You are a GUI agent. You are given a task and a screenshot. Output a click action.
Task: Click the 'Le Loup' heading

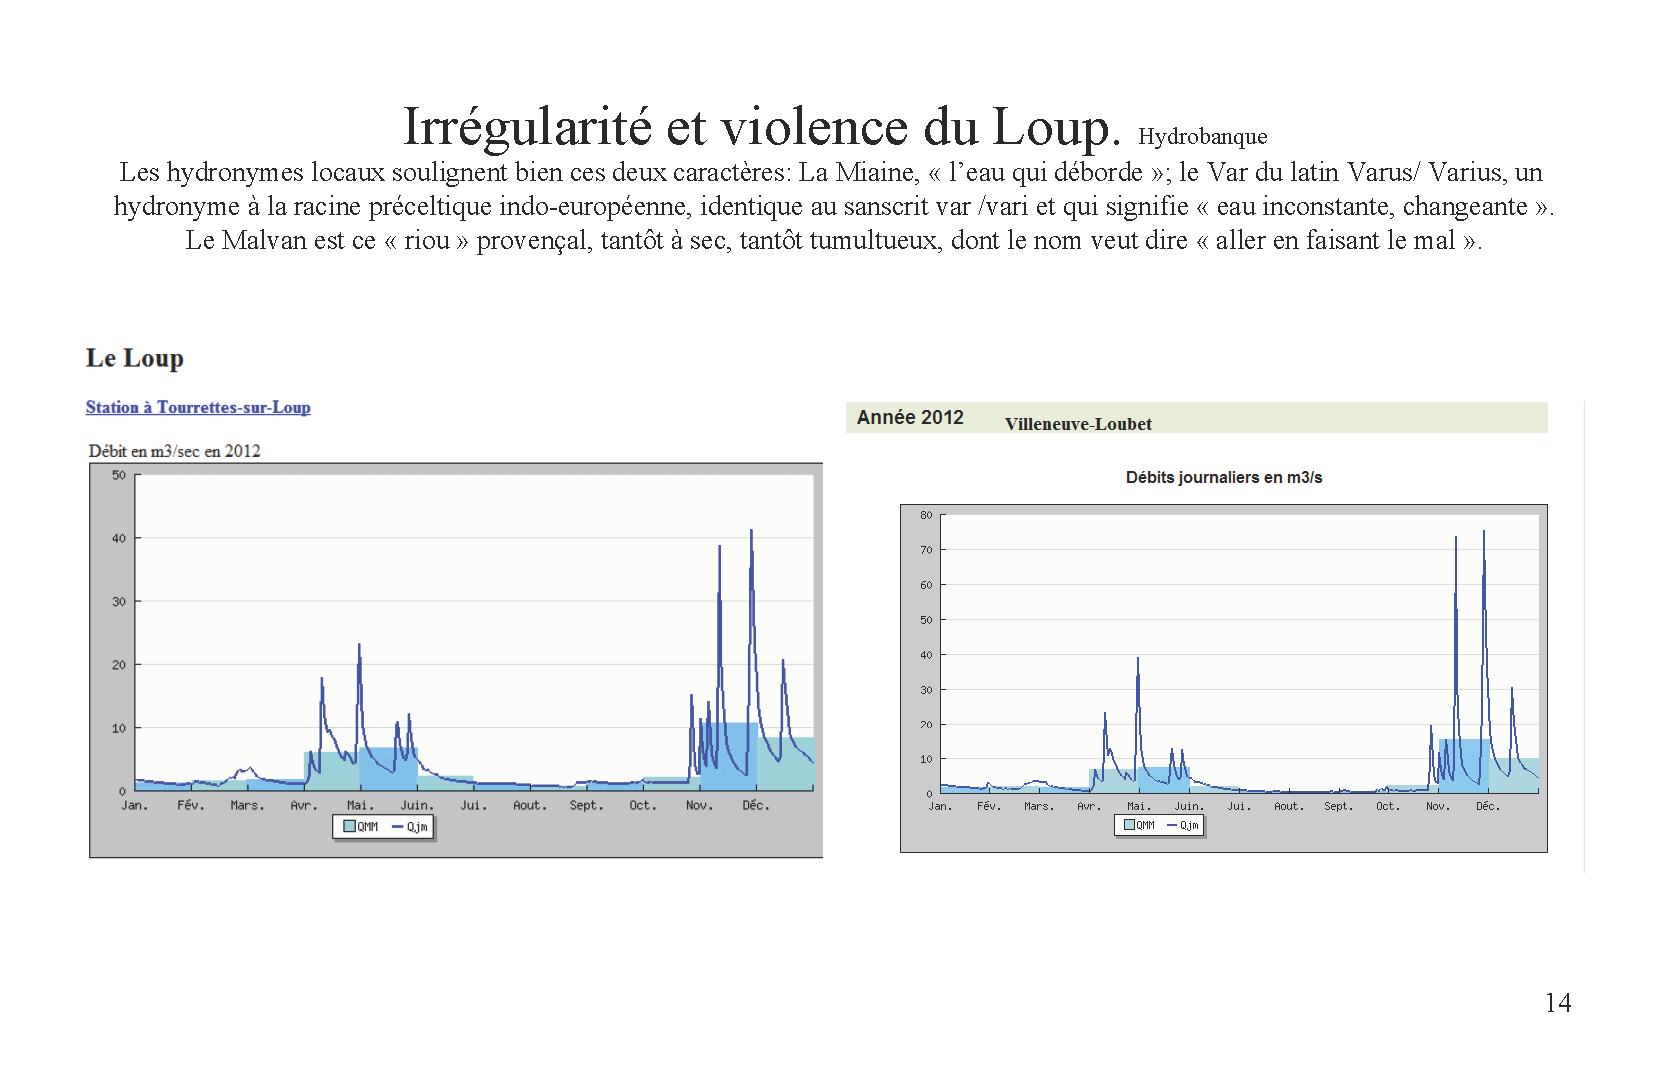pos(135,358)
